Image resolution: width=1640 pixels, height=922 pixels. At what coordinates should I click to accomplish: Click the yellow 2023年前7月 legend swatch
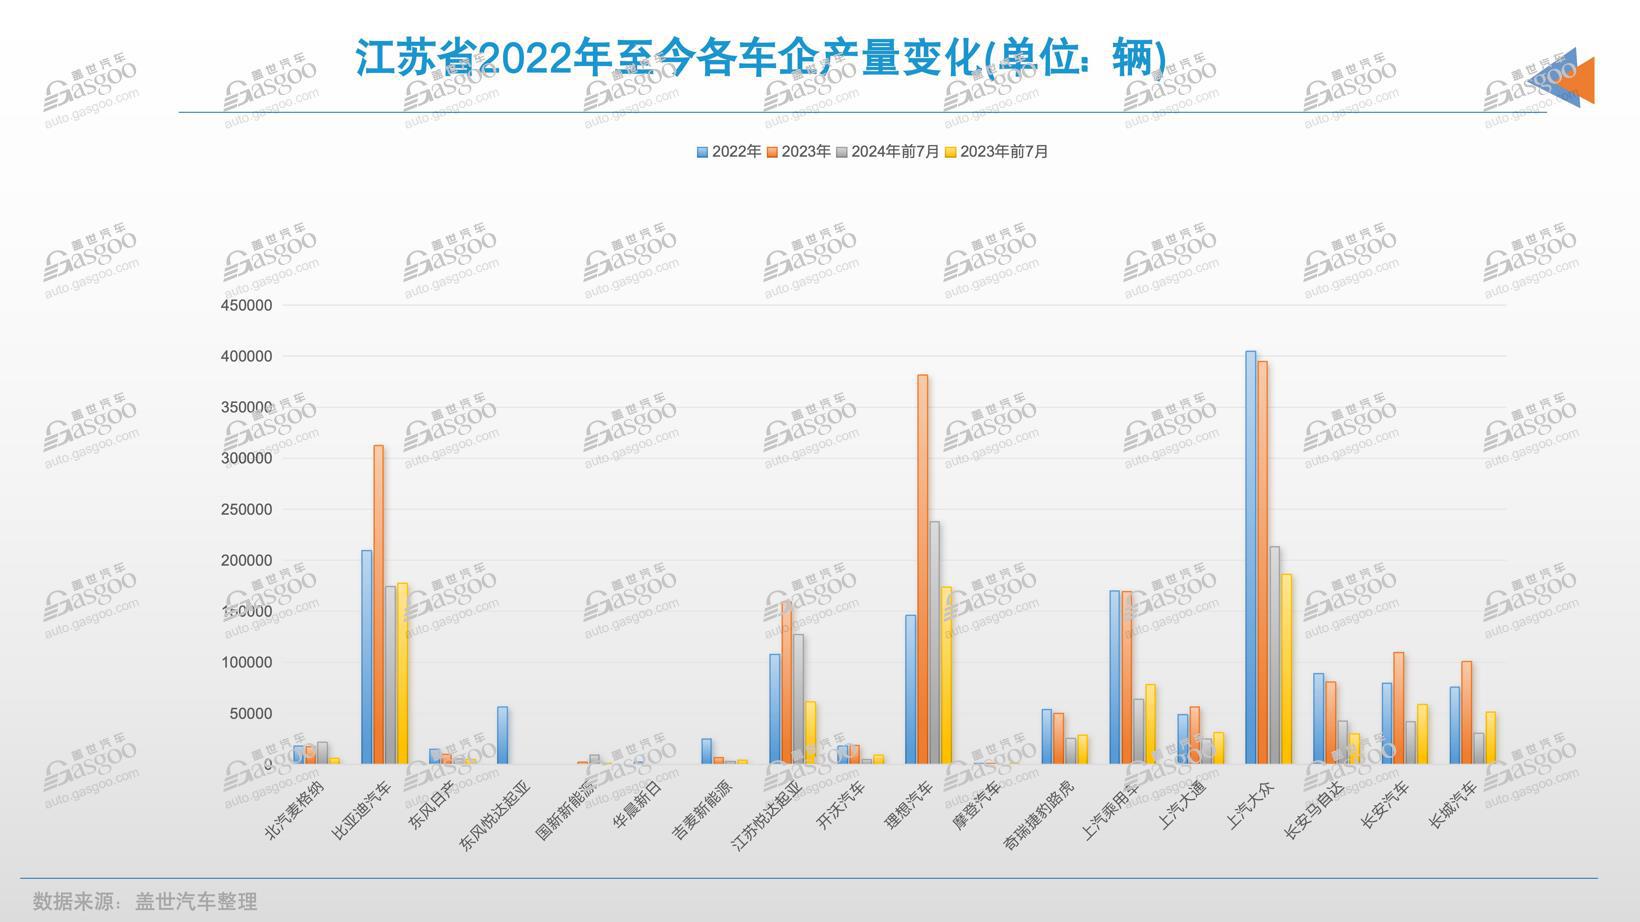tap(951, 152)
